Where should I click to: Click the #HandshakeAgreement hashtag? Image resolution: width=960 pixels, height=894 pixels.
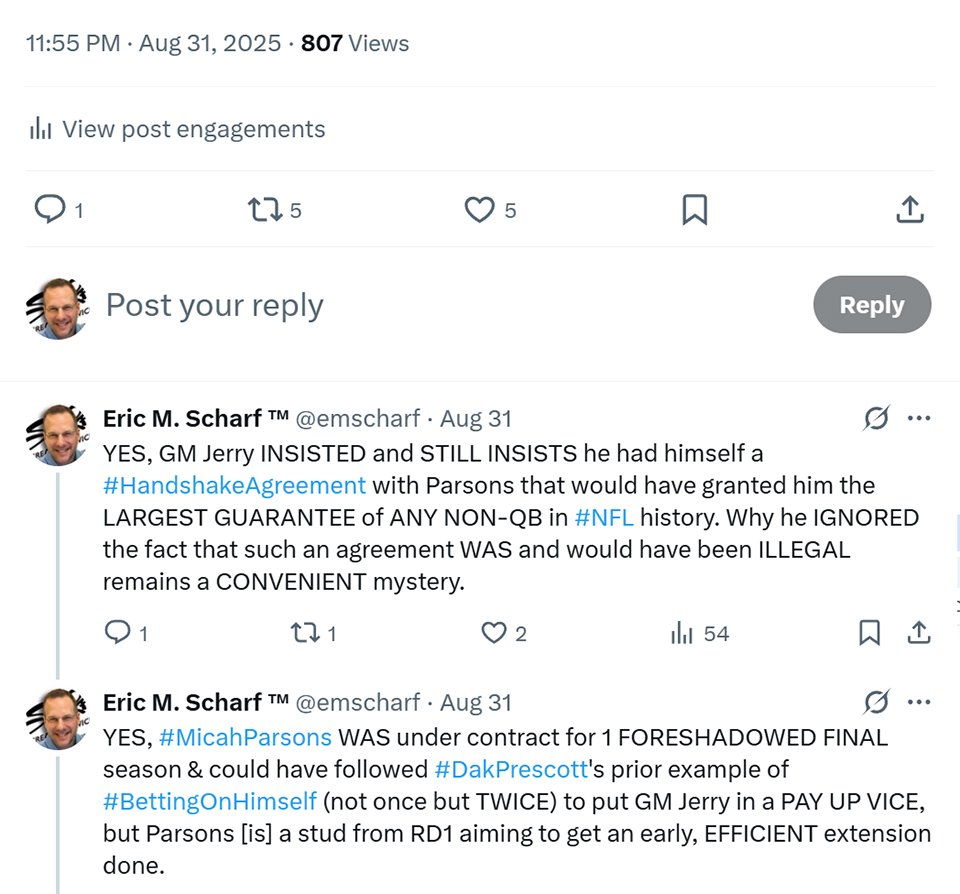234,486
